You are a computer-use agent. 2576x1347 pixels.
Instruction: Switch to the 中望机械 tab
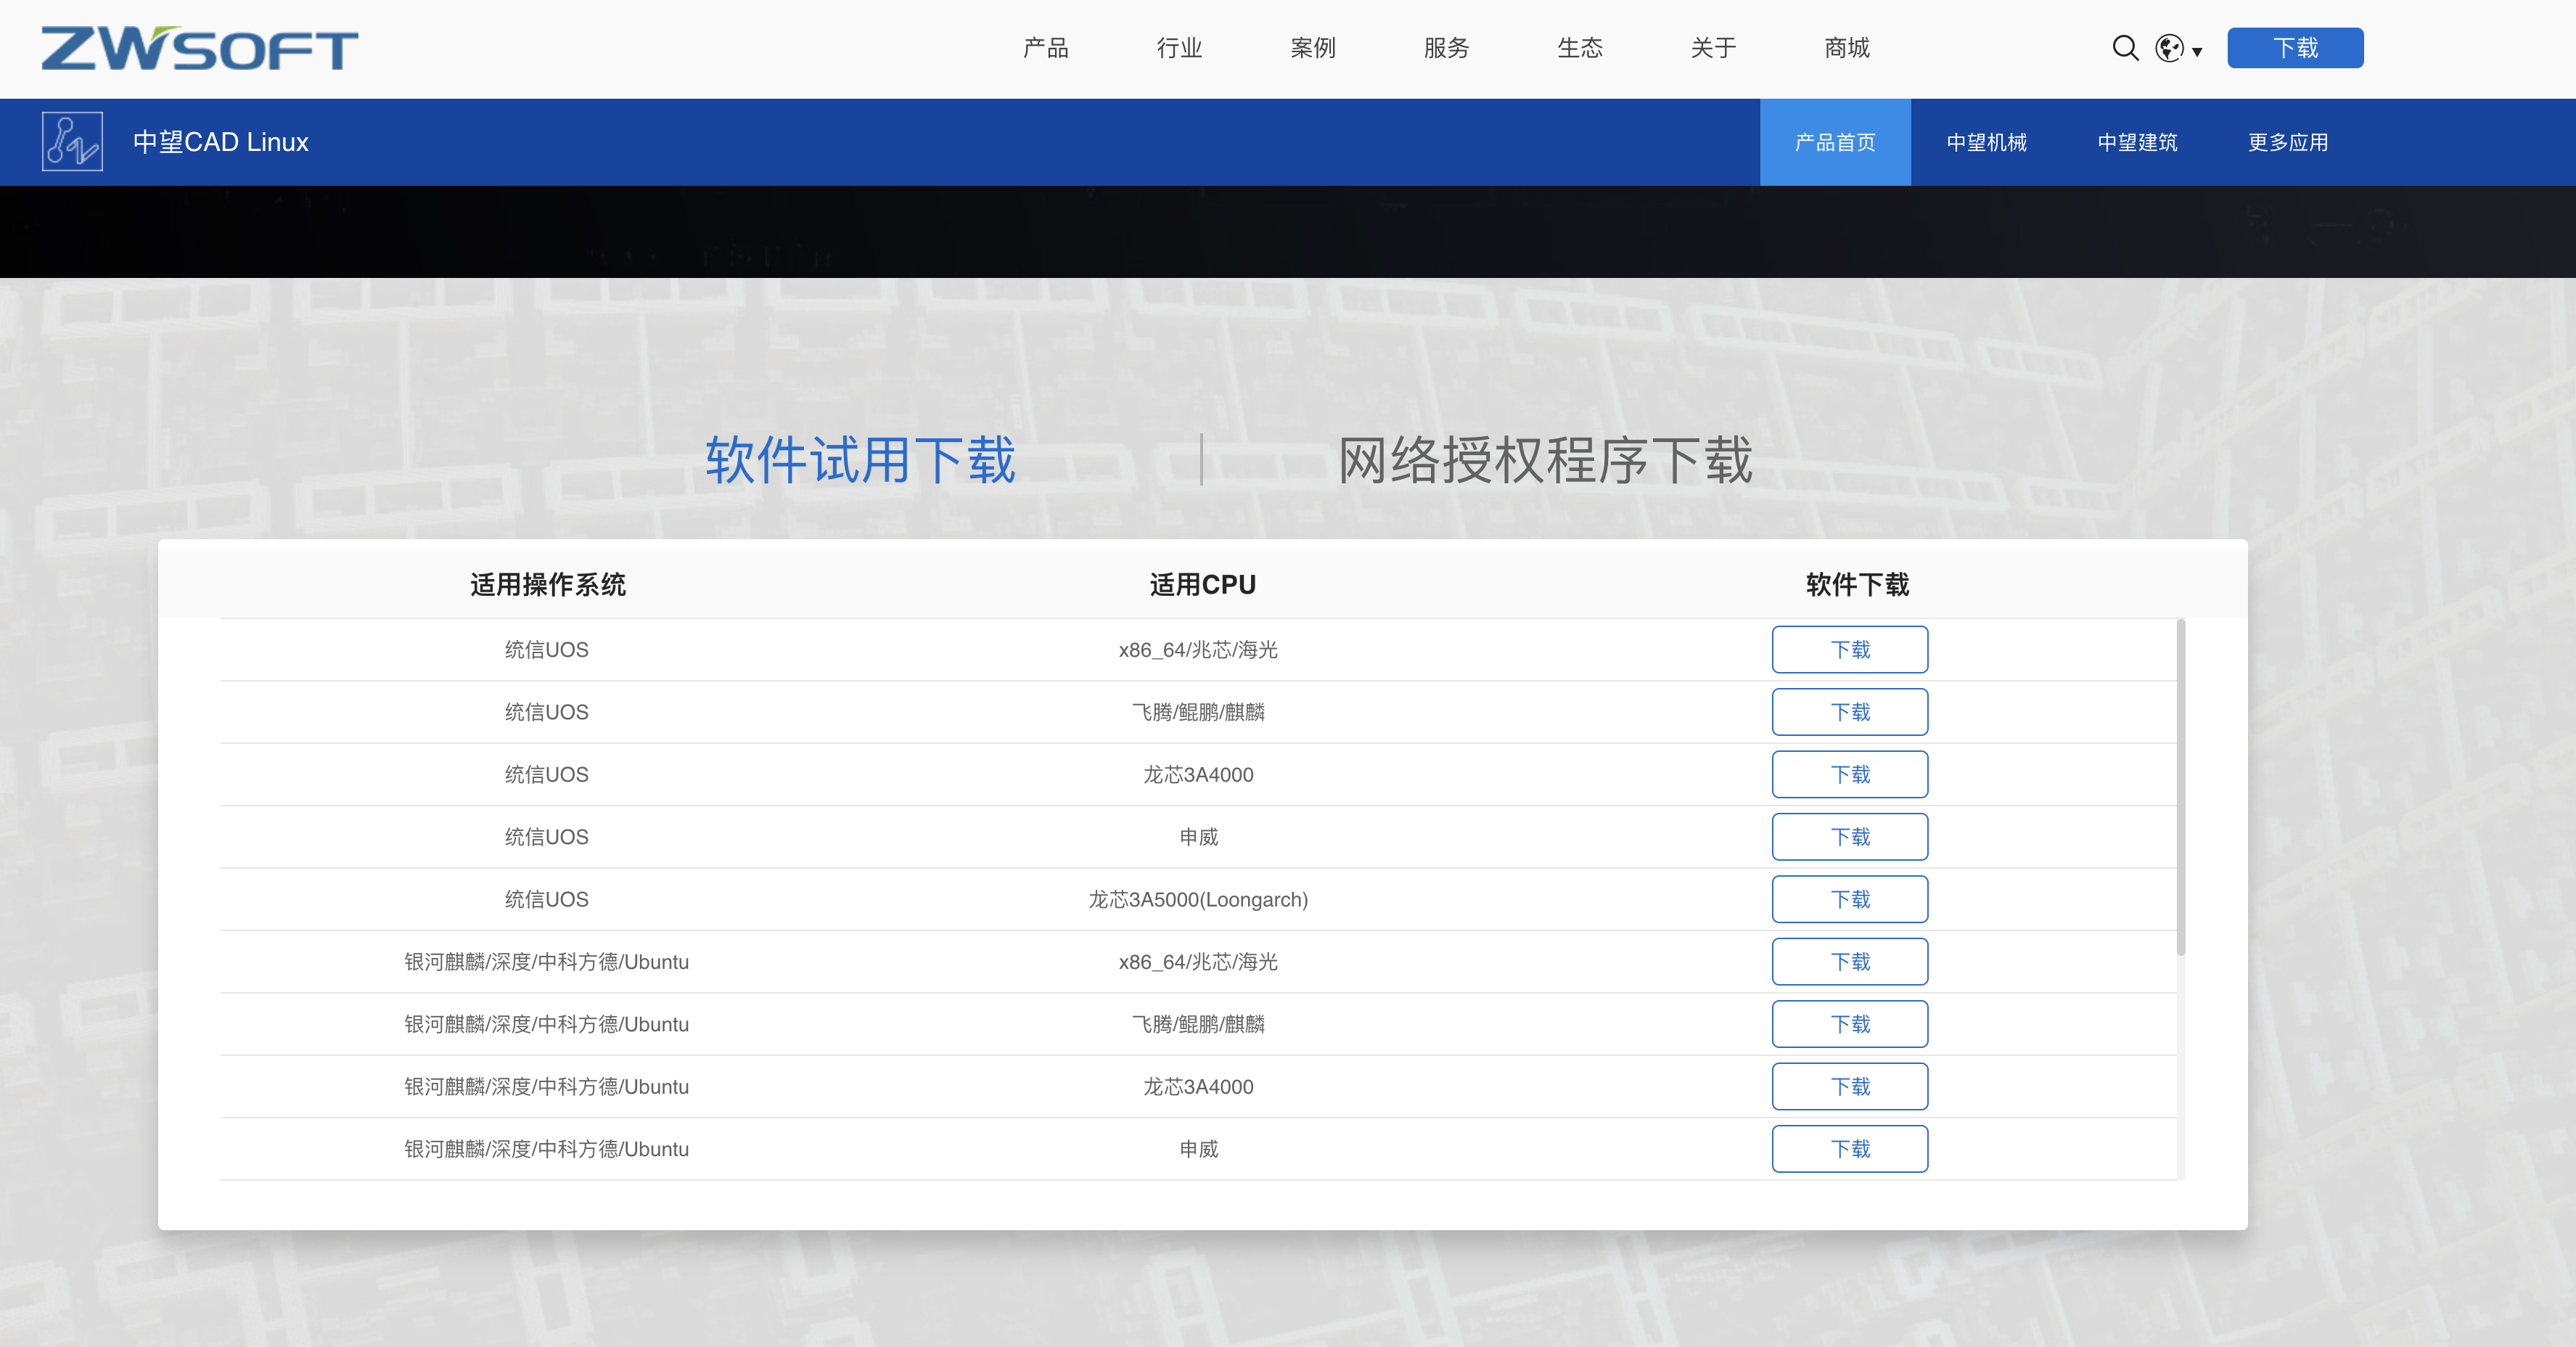pos(1986,142)
